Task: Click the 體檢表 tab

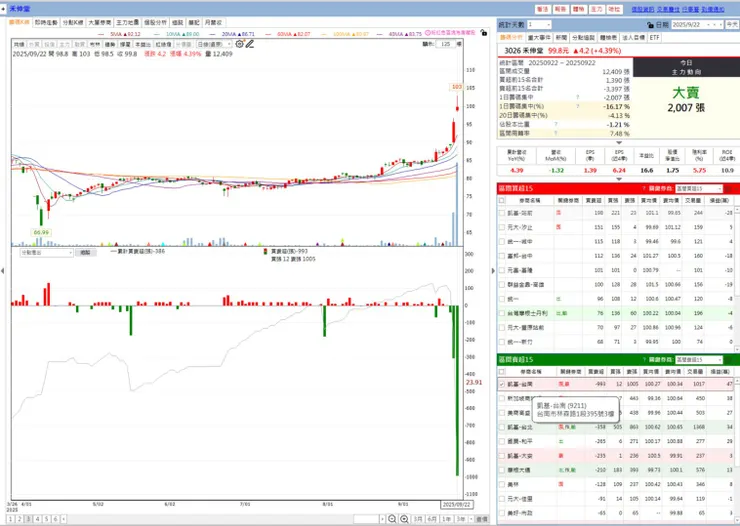Action: click(x=608, y=37)
